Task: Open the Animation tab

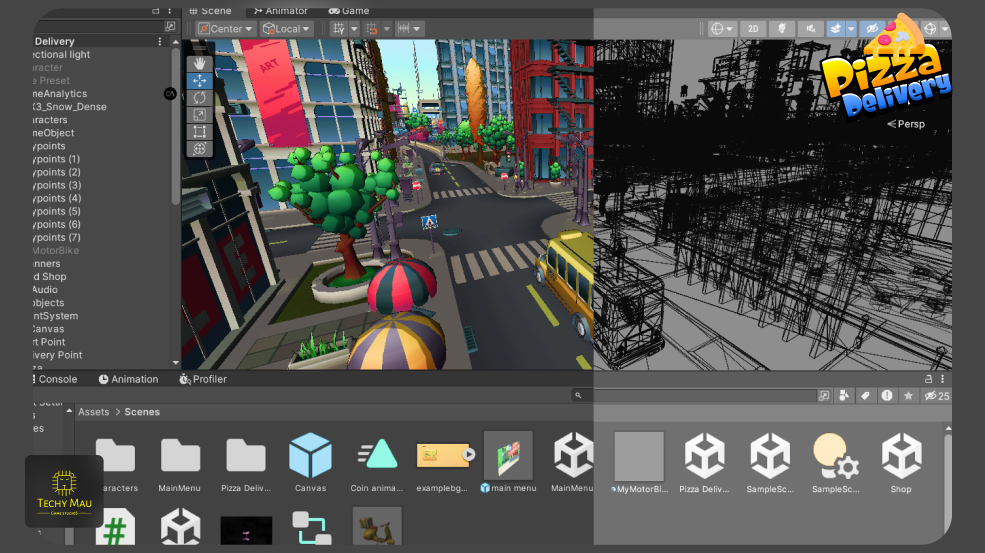Action: tap(128, 379)
